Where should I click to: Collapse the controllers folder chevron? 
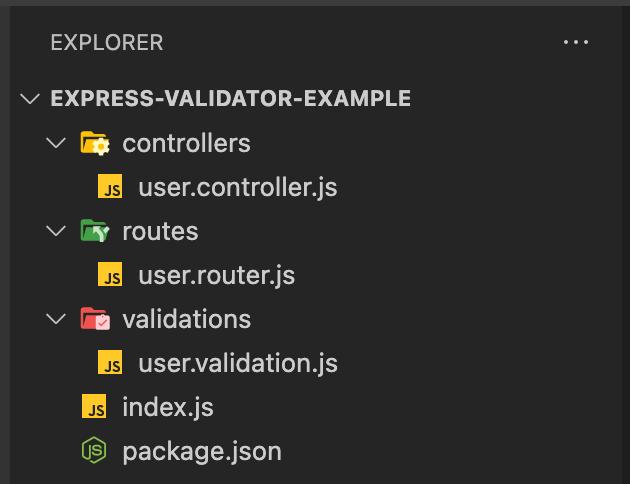(56, 143)
